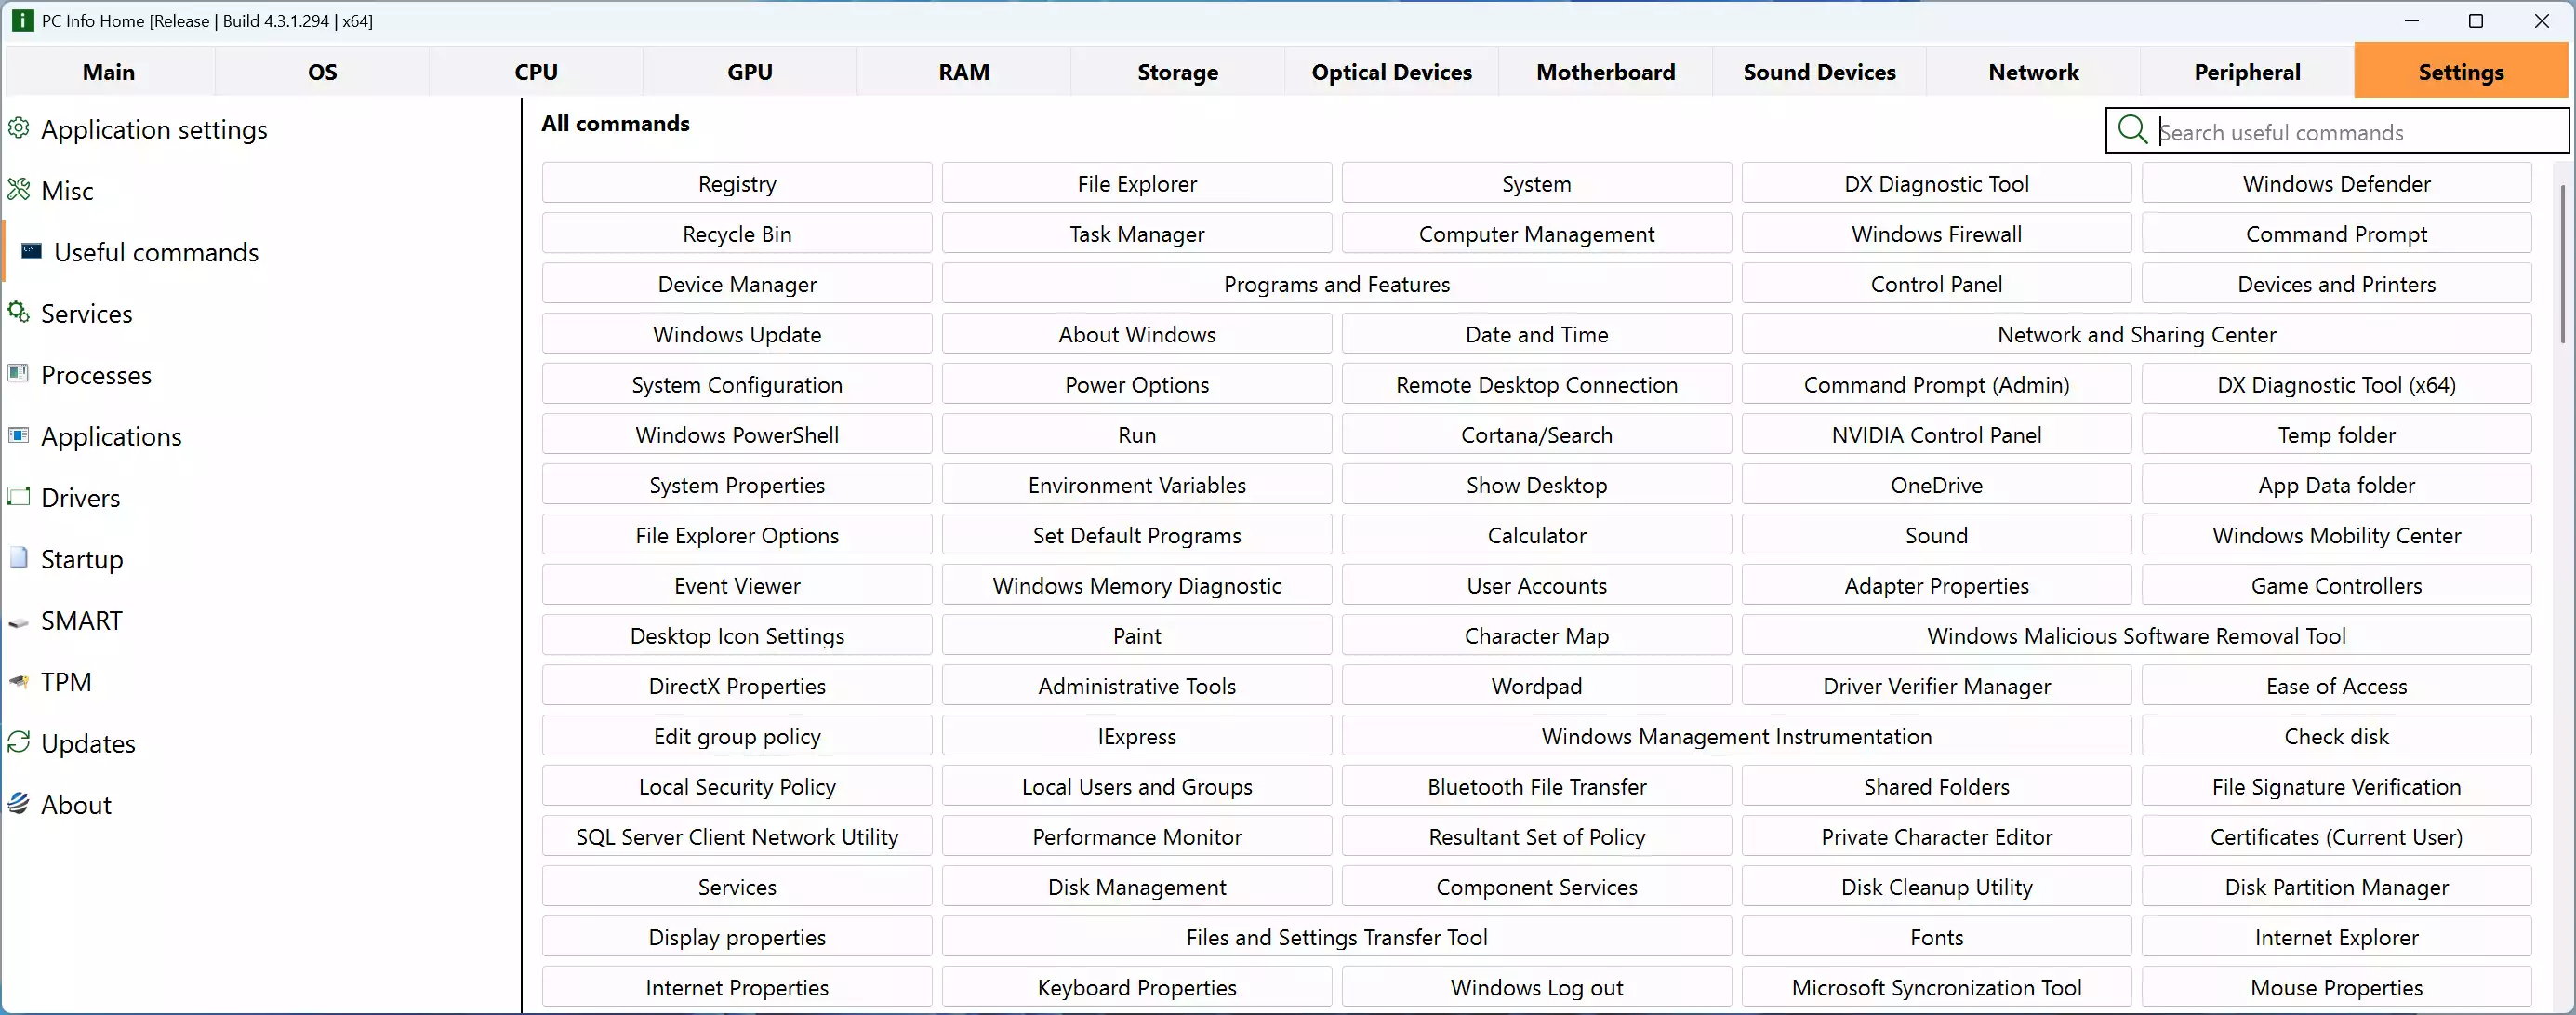The height and width of the screenshot is (1015, 2576).
Task: Click the Application settings gear icon
Action: point(18,128)
